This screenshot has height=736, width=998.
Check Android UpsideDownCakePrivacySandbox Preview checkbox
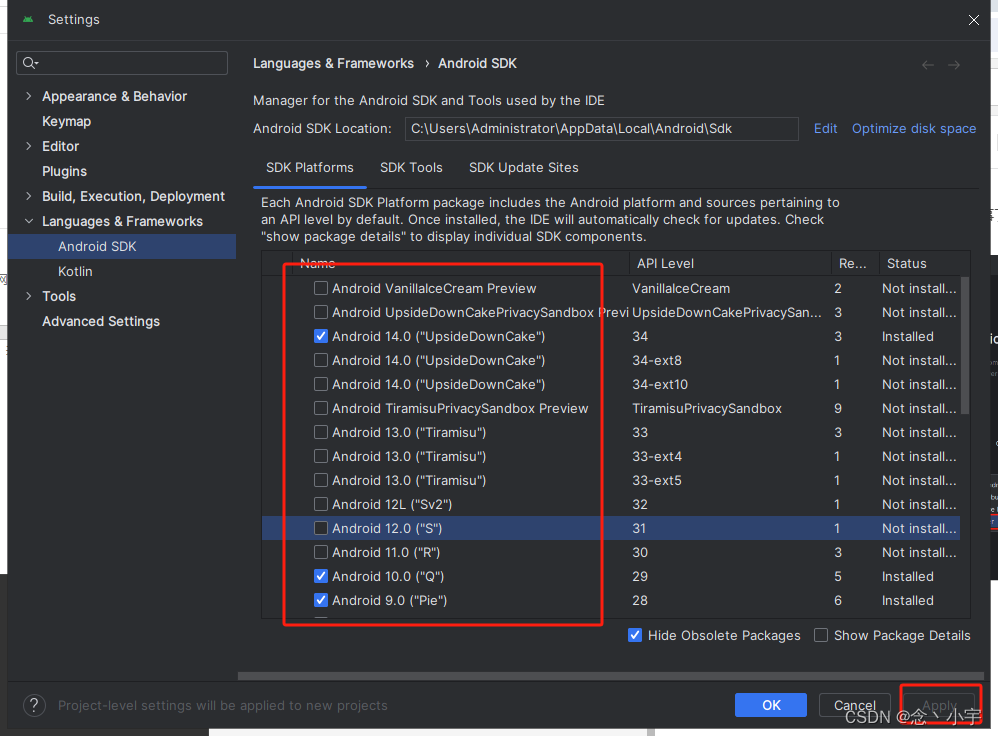click(x=321, y=312)
